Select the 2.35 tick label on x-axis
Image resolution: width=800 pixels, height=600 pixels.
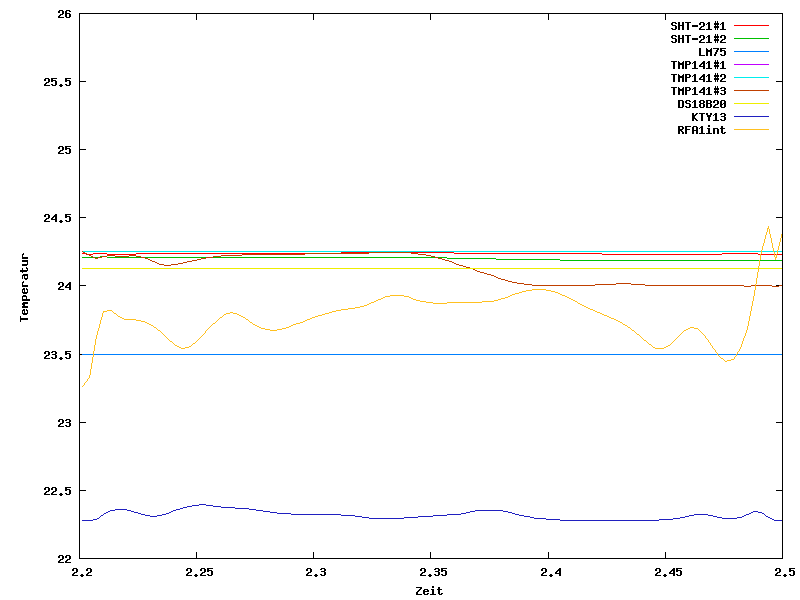(430, 572)
